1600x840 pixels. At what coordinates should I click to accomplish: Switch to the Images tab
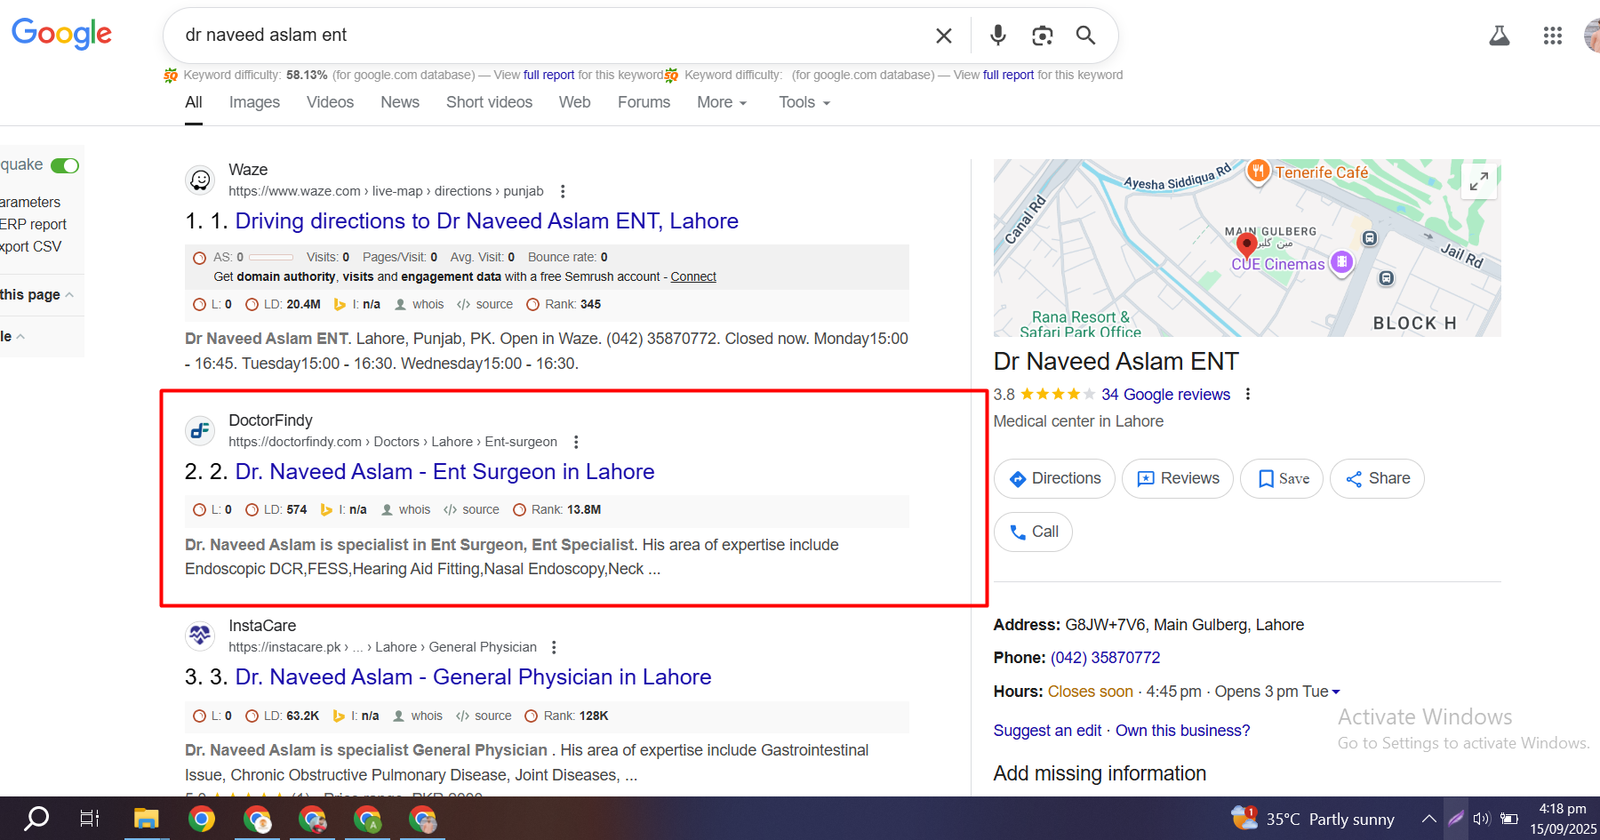(254, 102)
